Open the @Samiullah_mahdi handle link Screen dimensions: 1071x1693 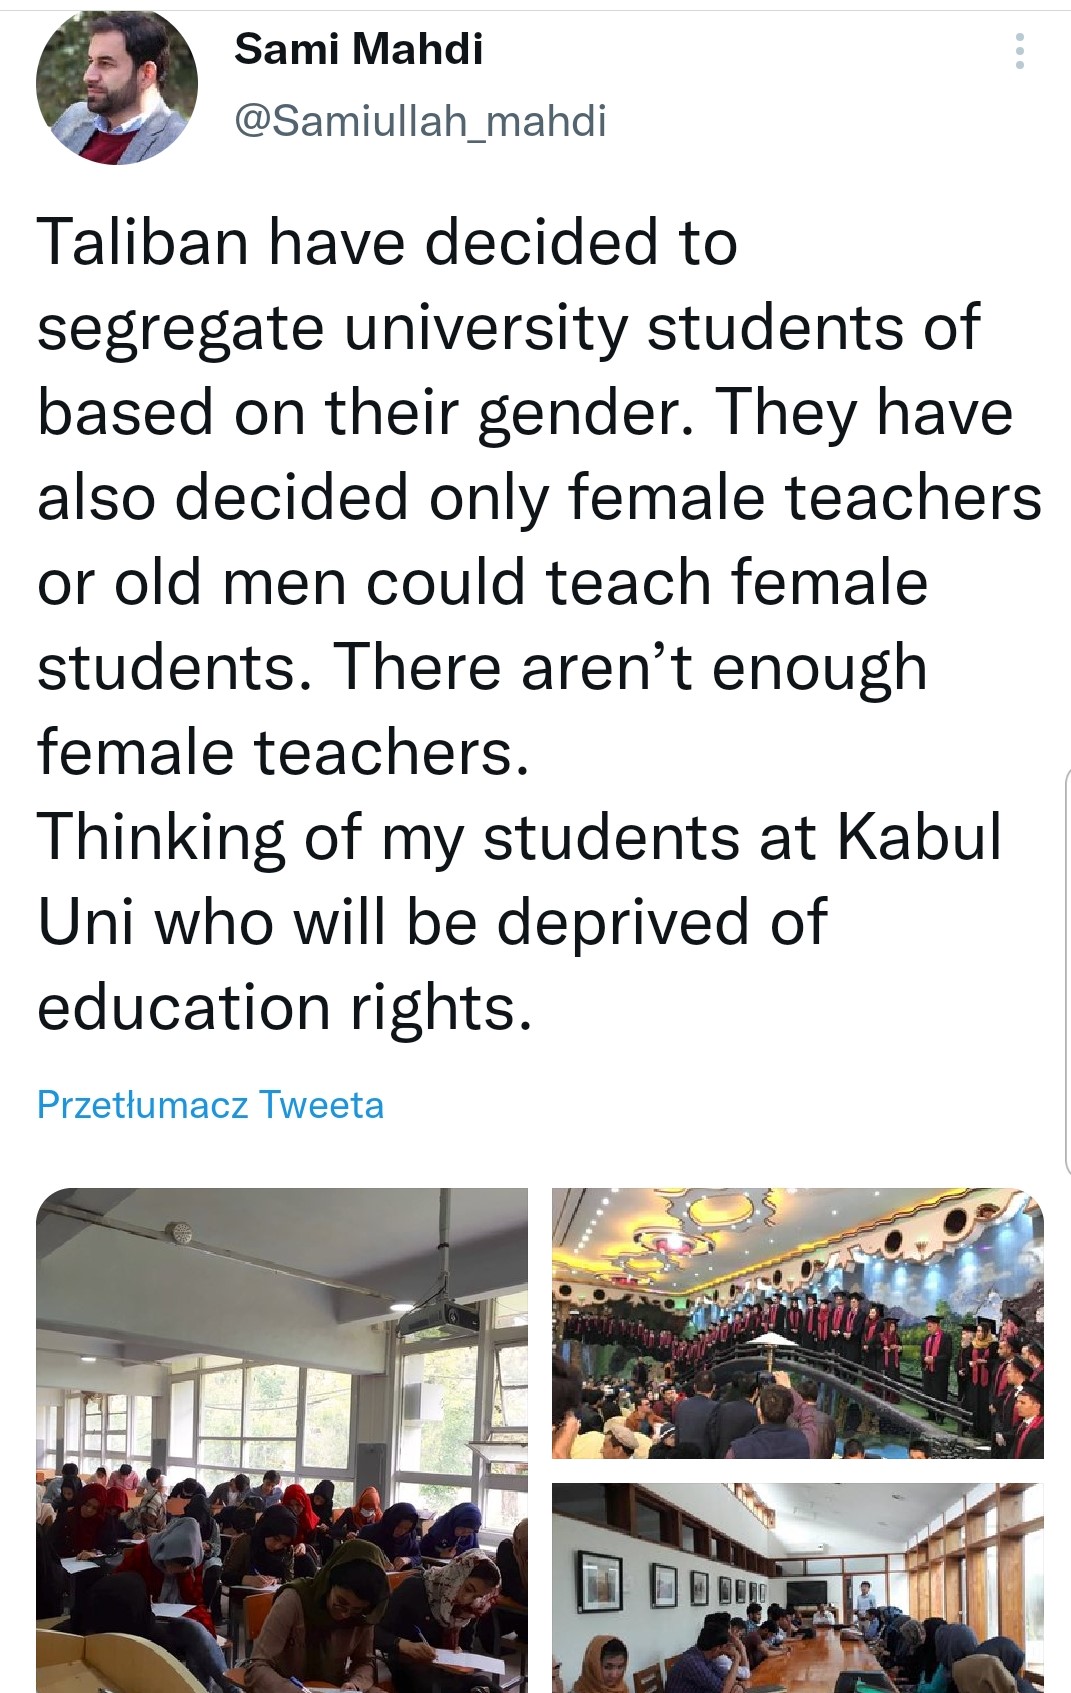[x=420, y=121]
